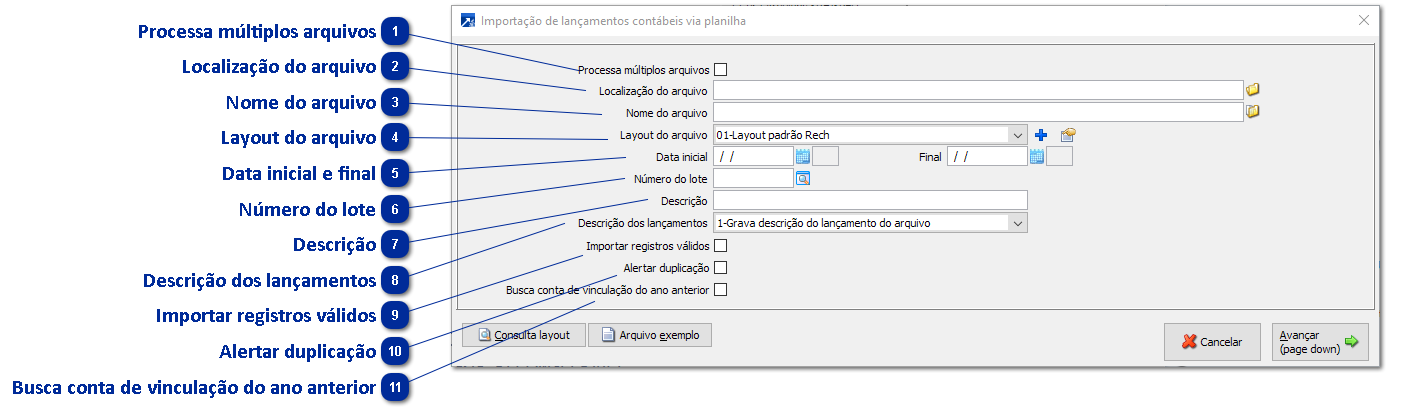Open Descrição dos lançamentos dropdown
This screenshot has width=1403, height=416.
[x=1018, y=223]
